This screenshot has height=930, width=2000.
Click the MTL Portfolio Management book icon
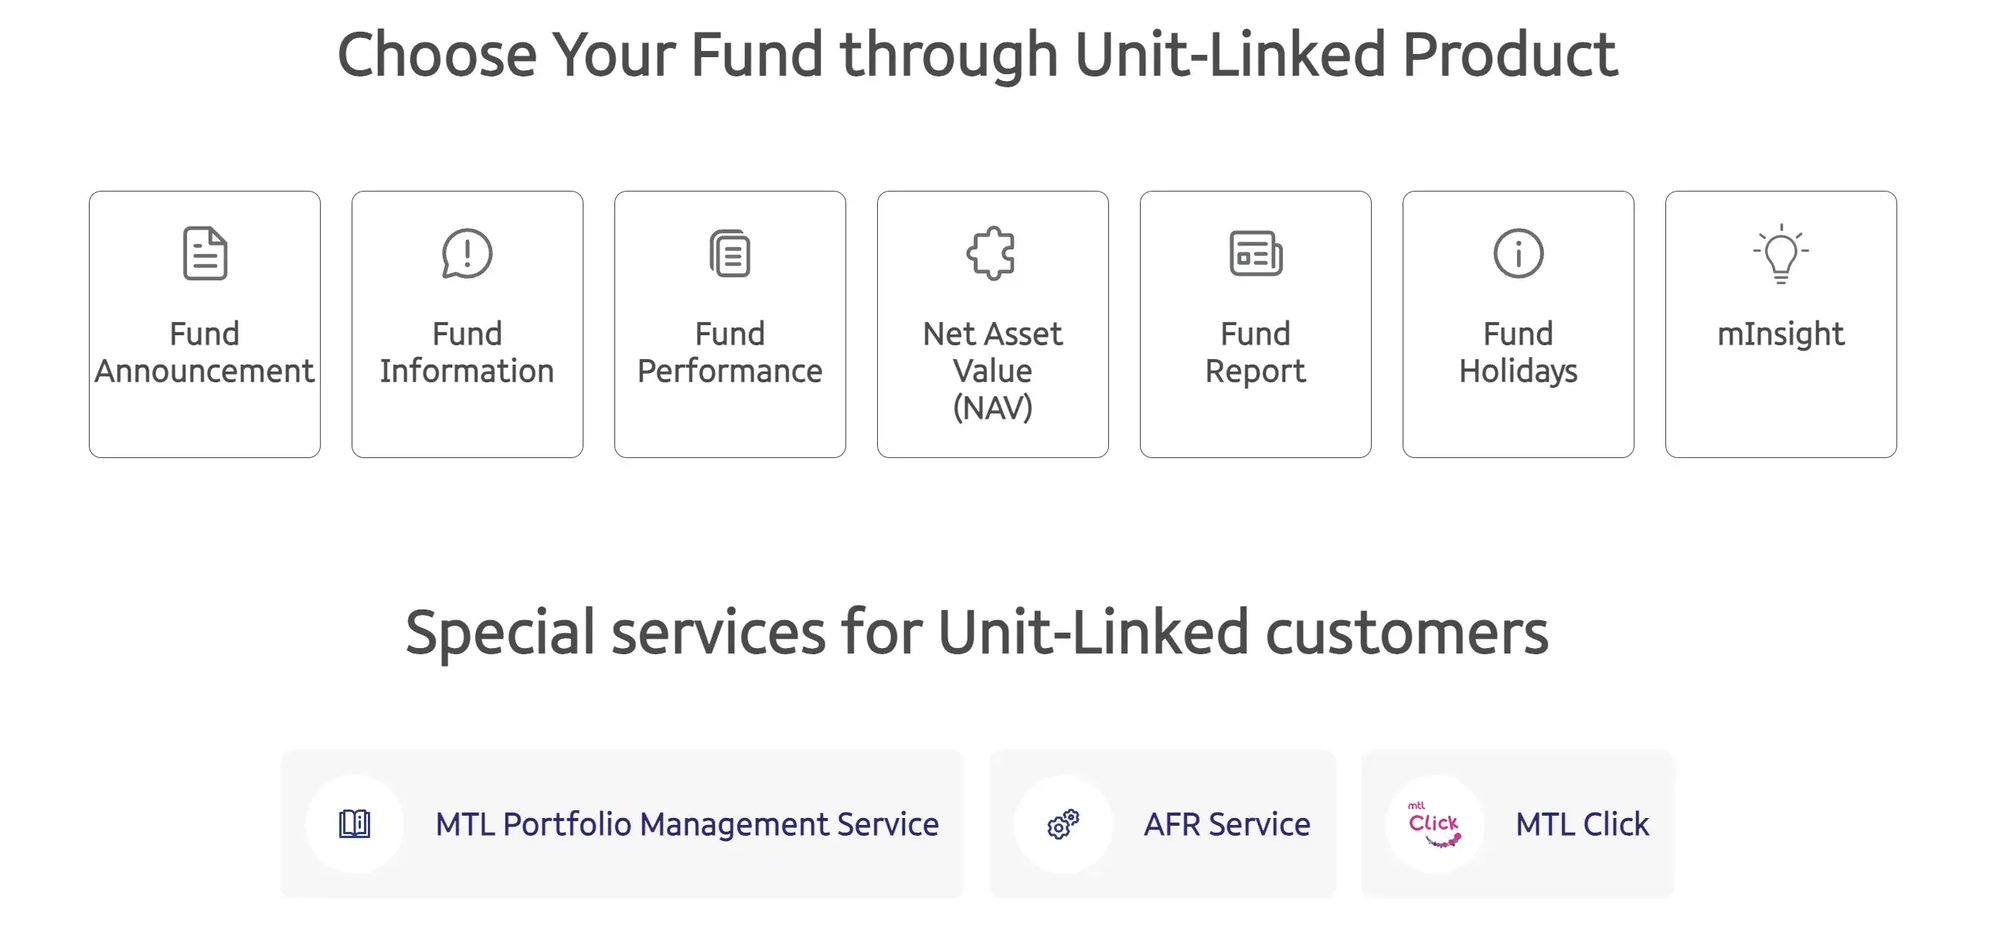[355, 823]
